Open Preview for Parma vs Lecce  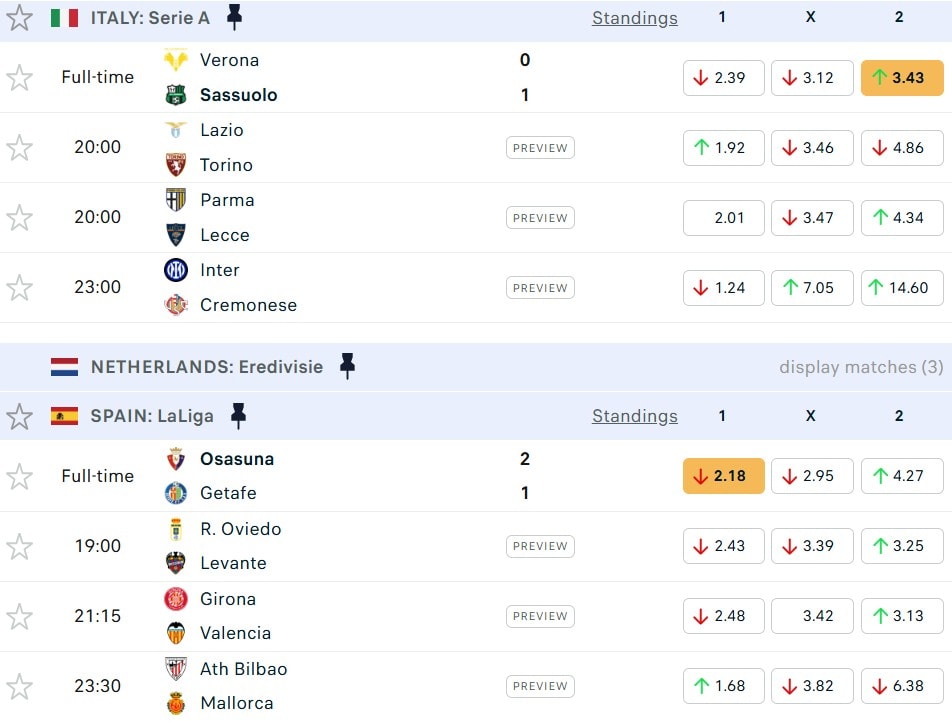tap(540, 218)
